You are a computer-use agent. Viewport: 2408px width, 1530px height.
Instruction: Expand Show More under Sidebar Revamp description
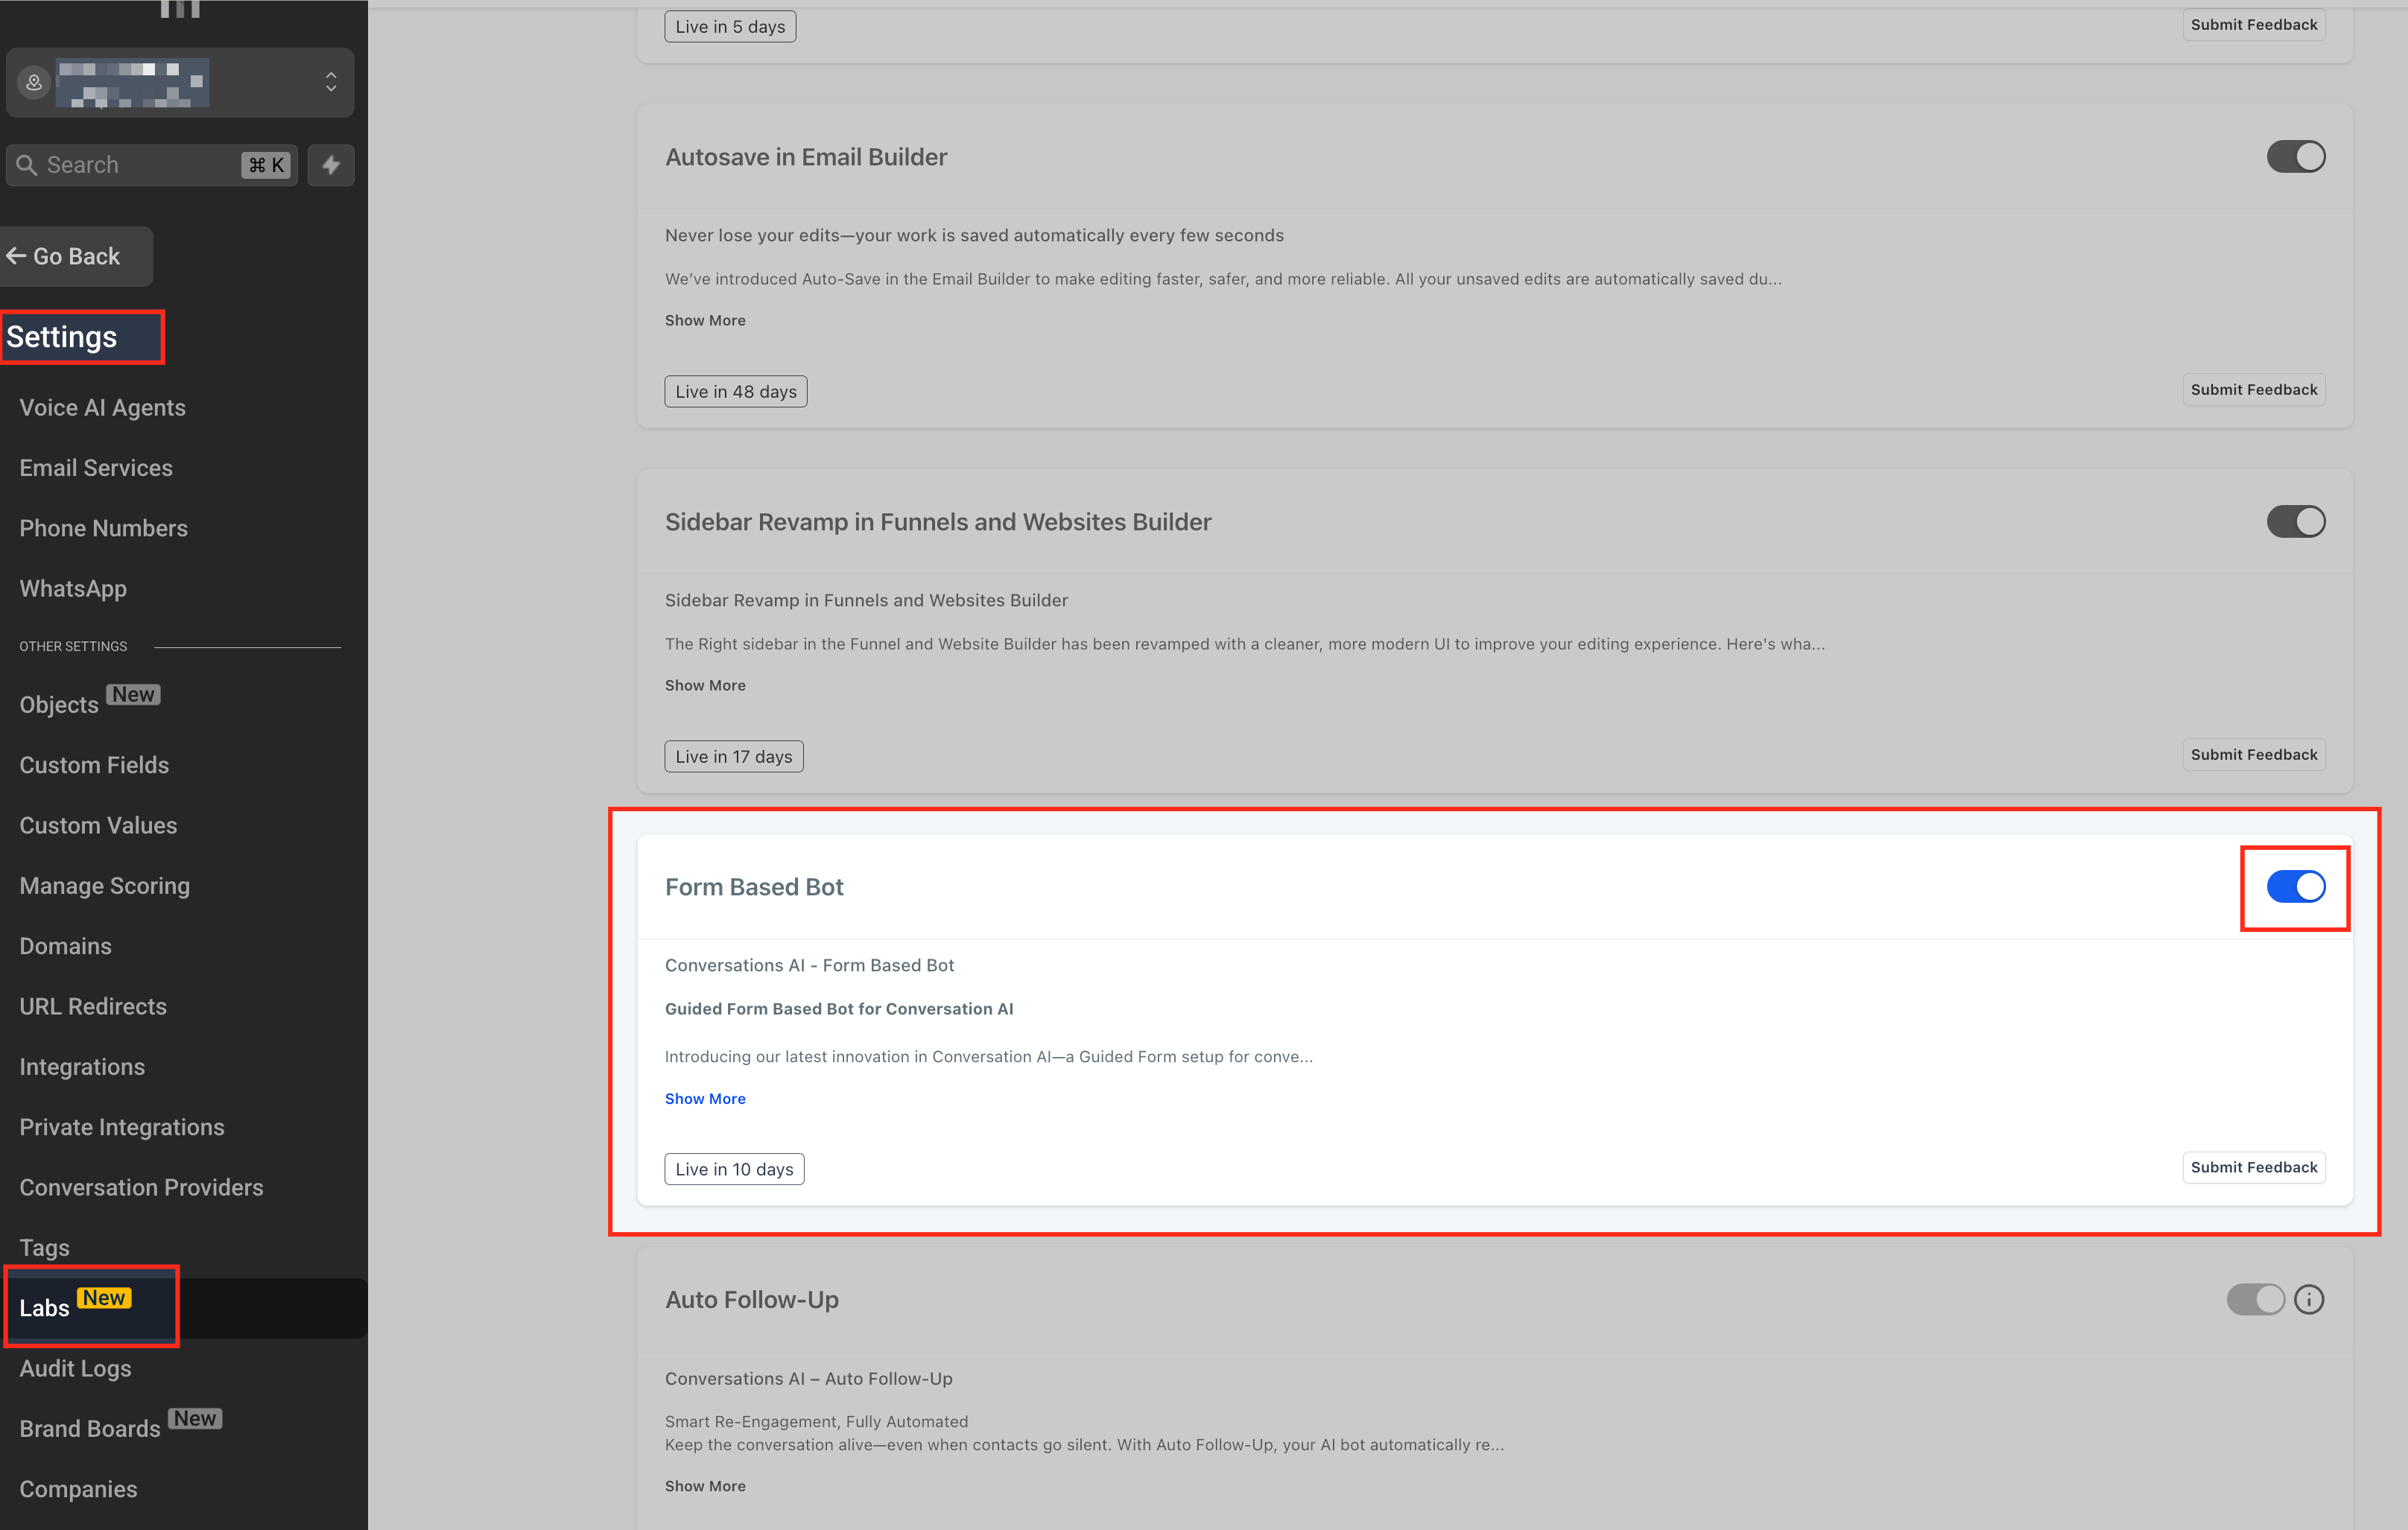(x=705, y=685)
